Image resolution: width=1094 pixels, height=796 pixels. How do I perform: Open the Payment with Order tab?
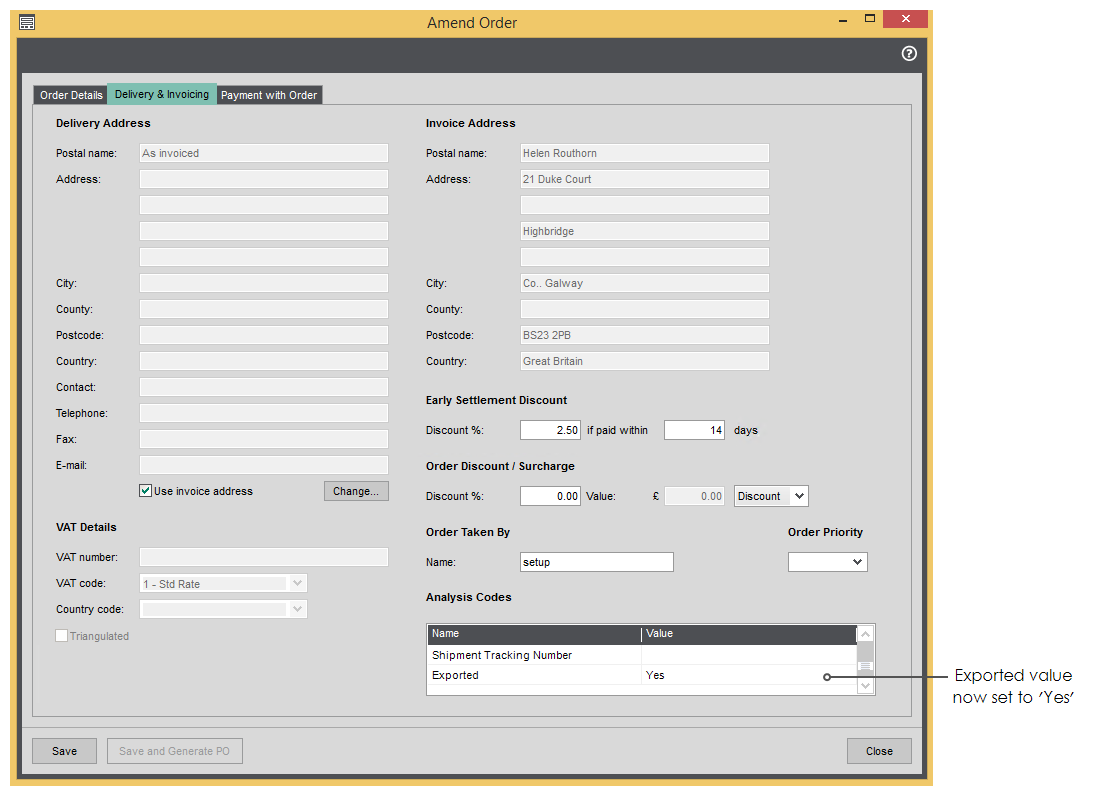[x=269, y=95]
